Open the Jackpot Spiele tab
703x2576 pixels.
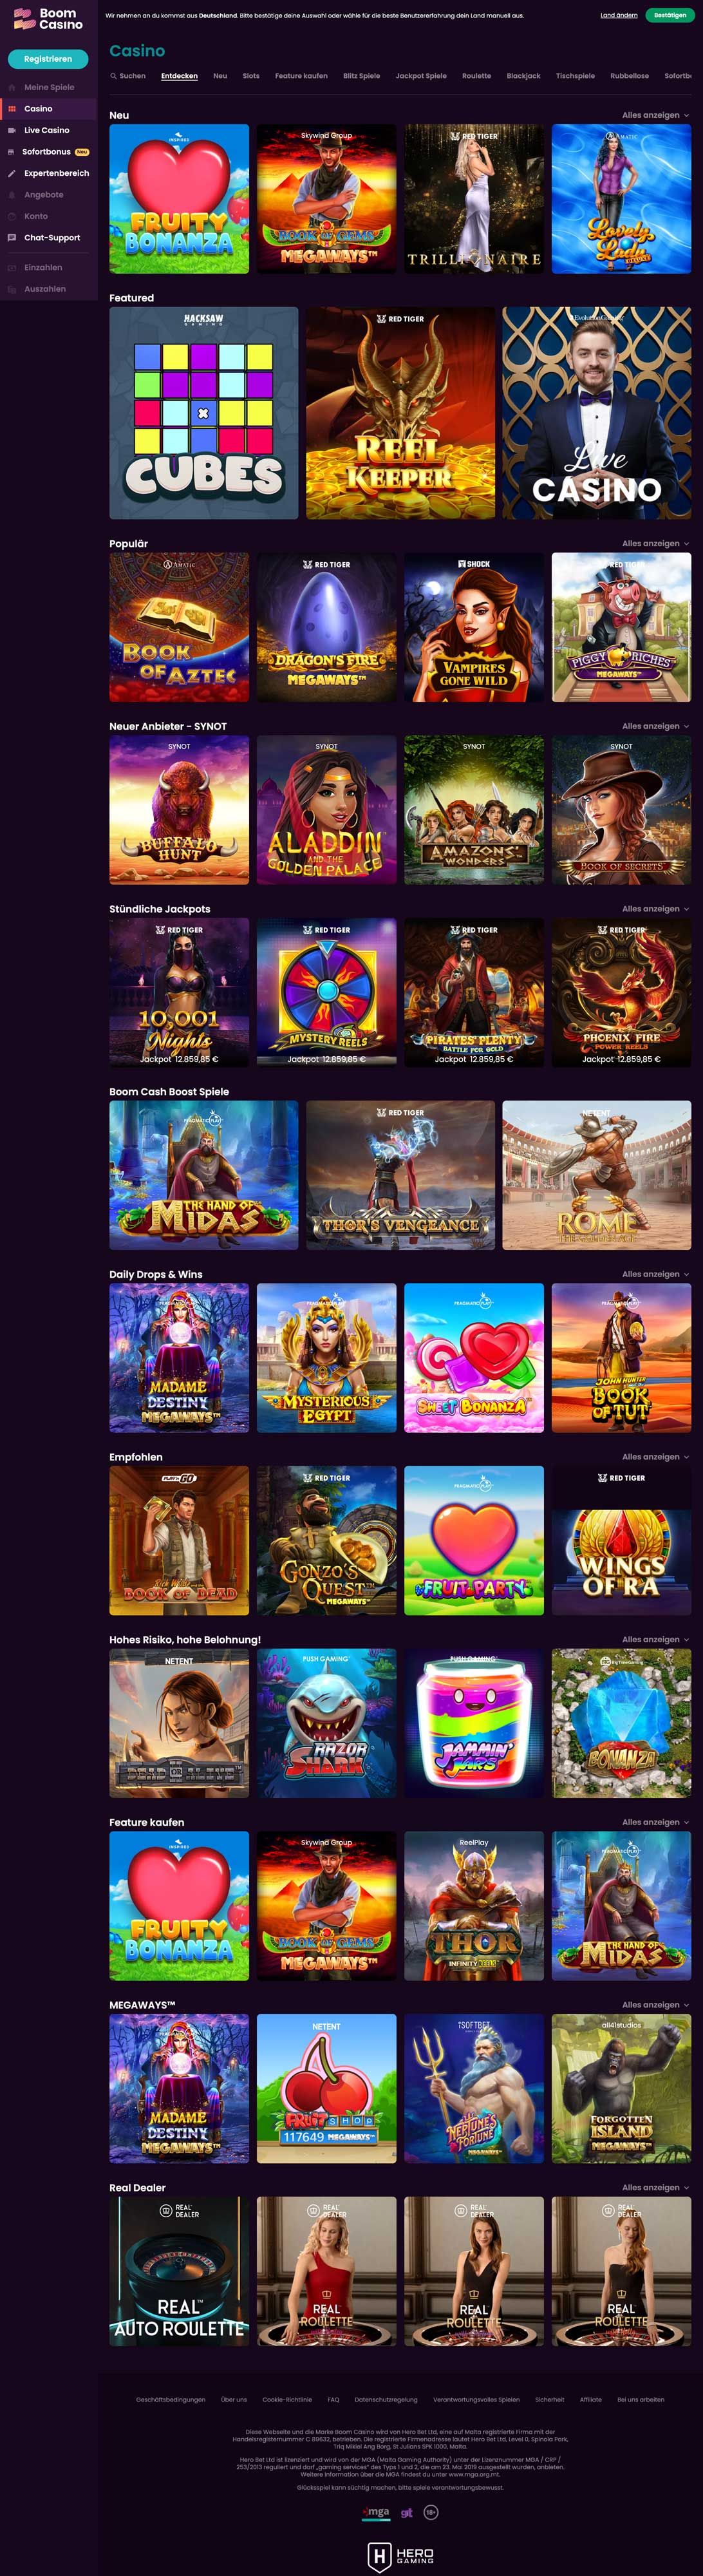pyautogui.click(x=421, y=76)
